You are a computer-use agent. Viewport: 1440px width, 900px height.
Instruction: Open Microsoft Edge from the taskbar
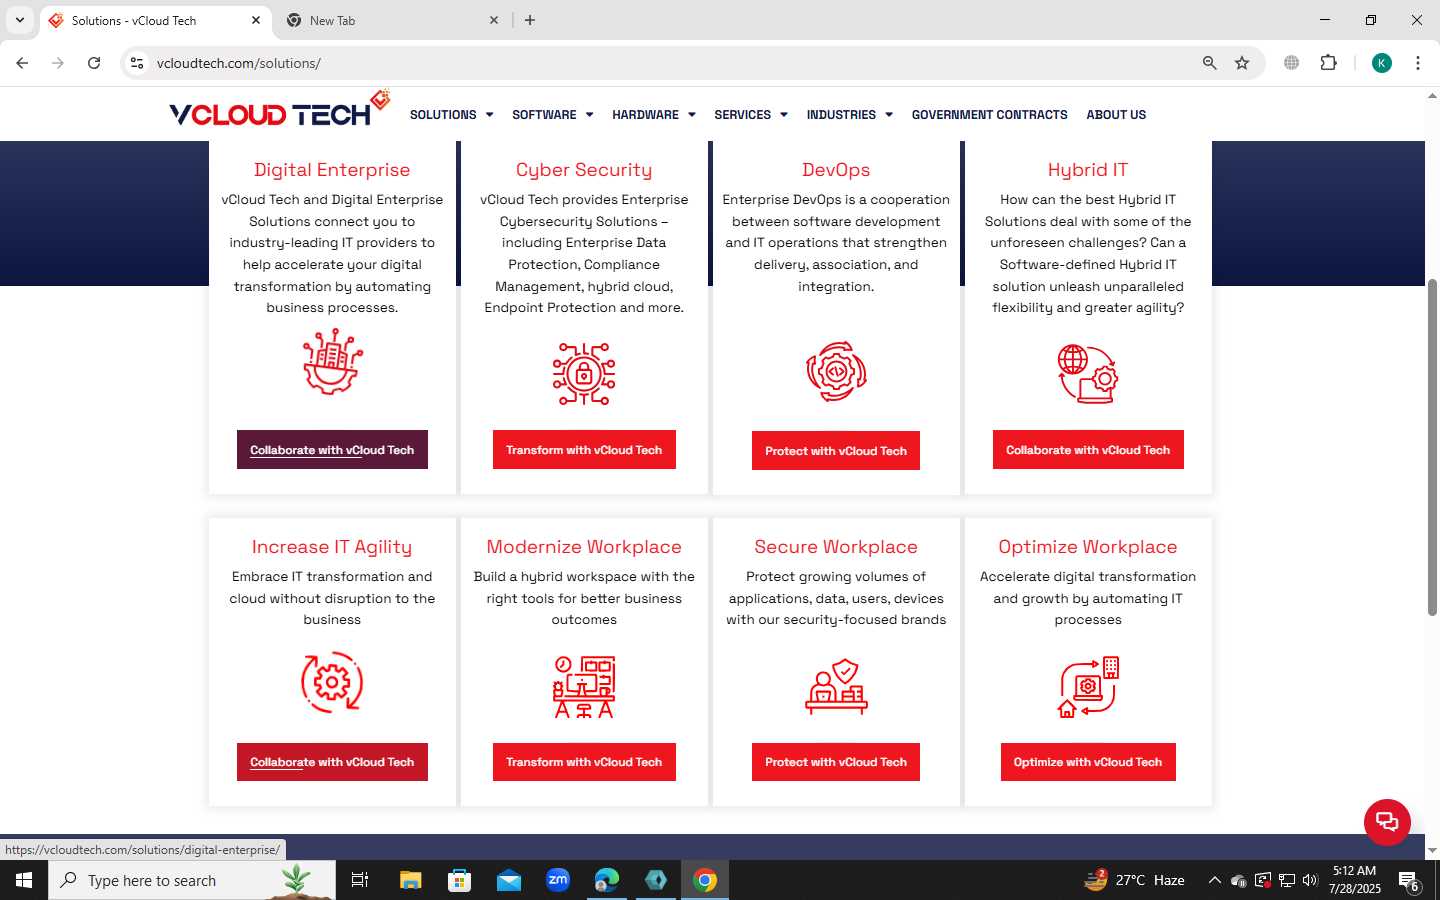click(607, 880)
